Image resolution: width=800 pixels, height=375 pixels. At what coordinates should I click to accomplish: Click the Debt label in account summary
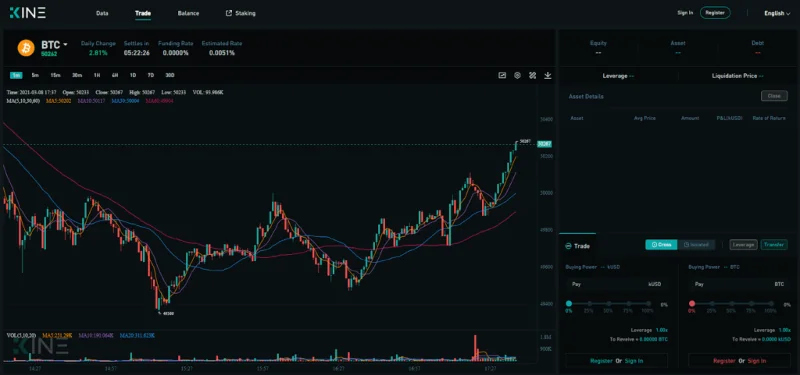757,43
